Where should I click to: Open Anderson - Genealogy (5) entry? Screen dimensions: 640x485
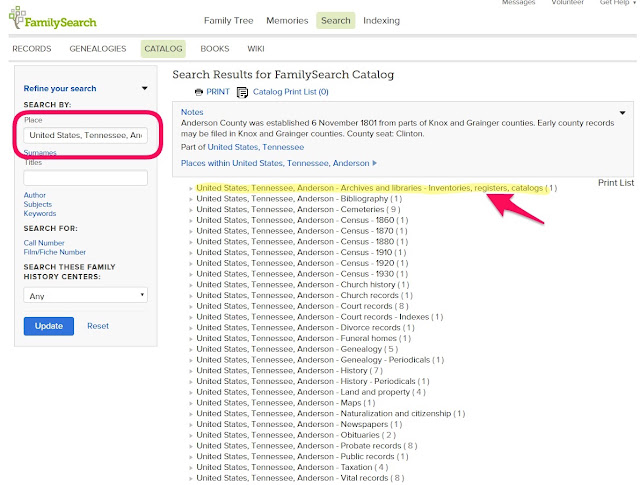click(297, 349)
